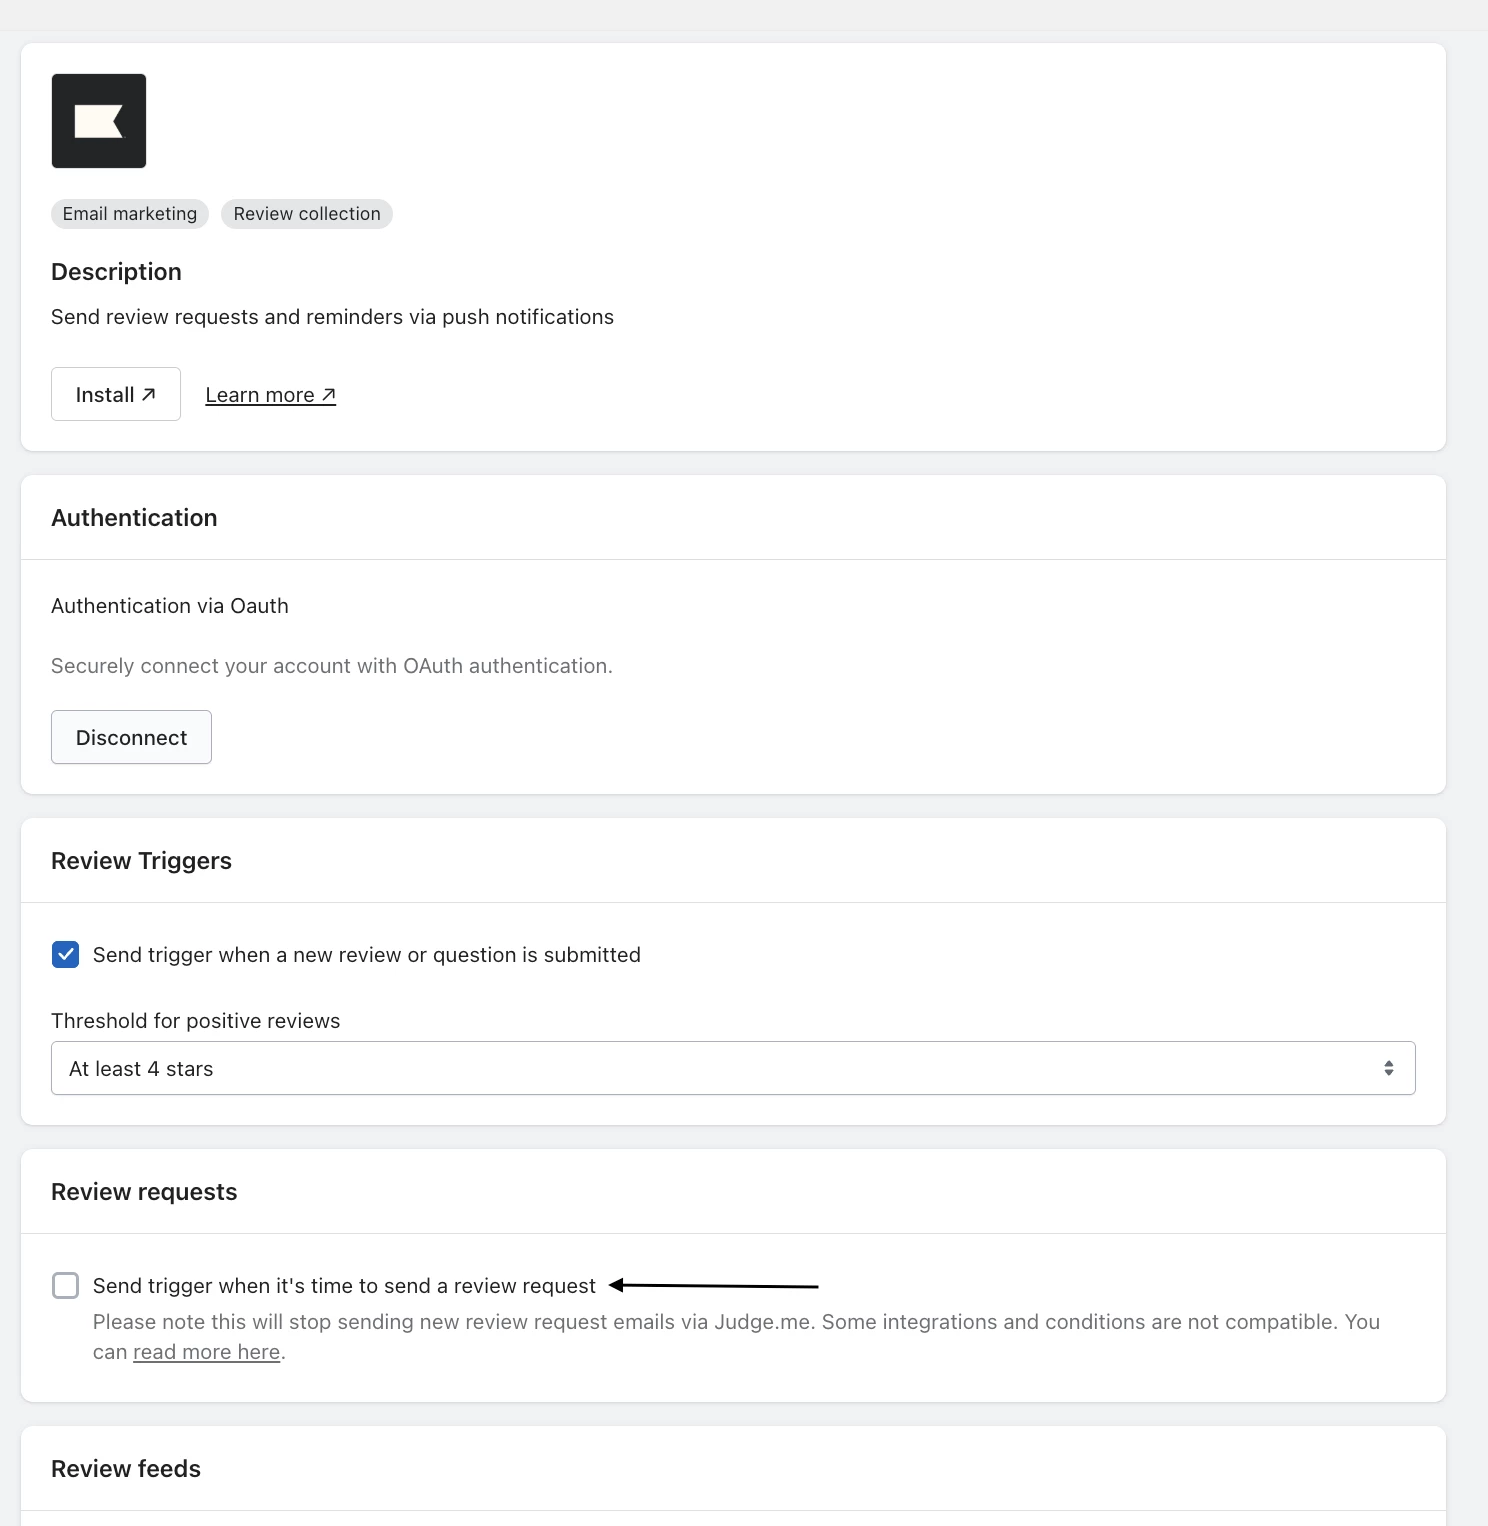The height and width of the screenshot is (1526, 1488).
Task: Enable Send trigger for review request checkbox
Action: pyautogui.click(x=66, y=1286)
